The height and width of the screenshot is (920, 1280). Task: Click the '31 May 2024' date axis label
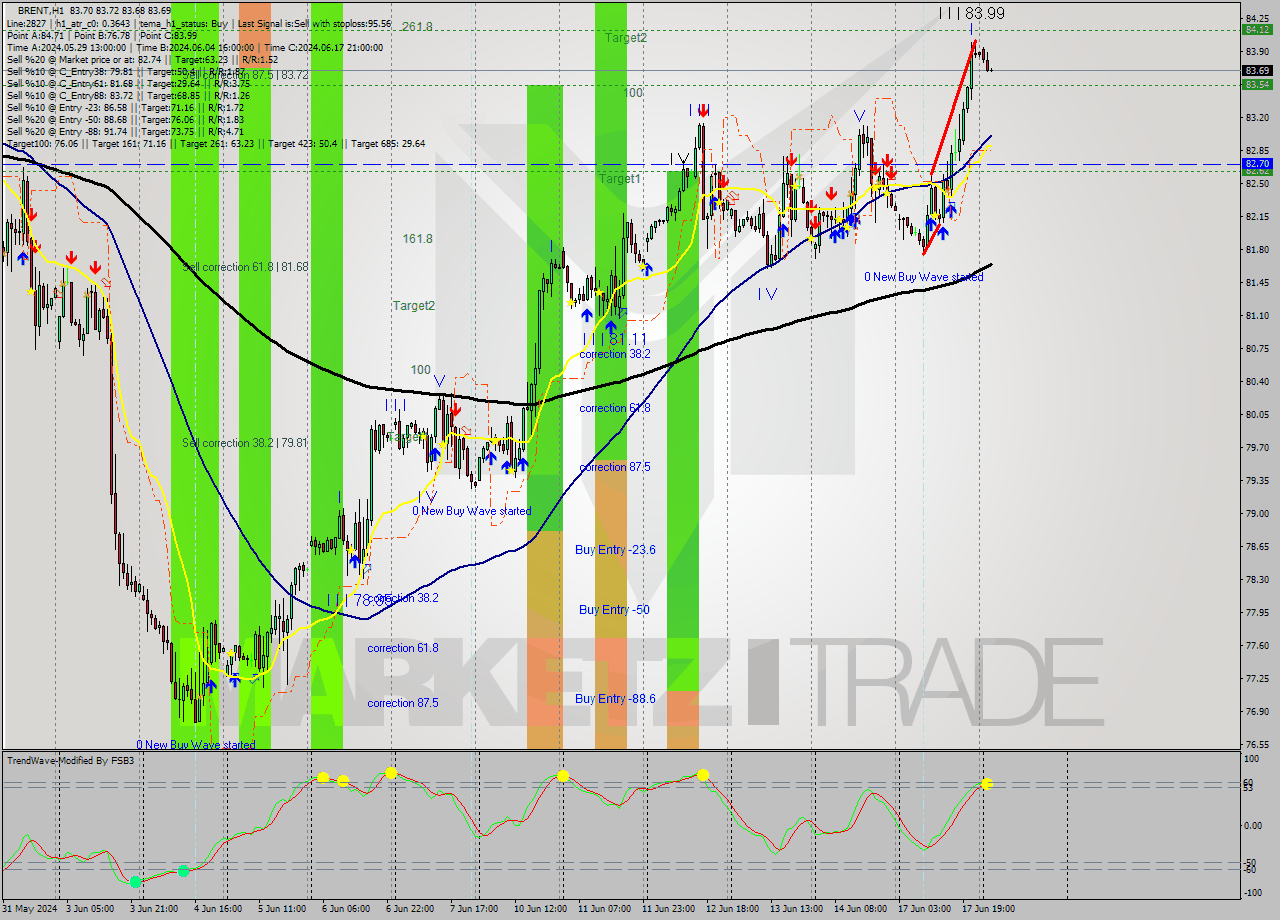[29, 909]
